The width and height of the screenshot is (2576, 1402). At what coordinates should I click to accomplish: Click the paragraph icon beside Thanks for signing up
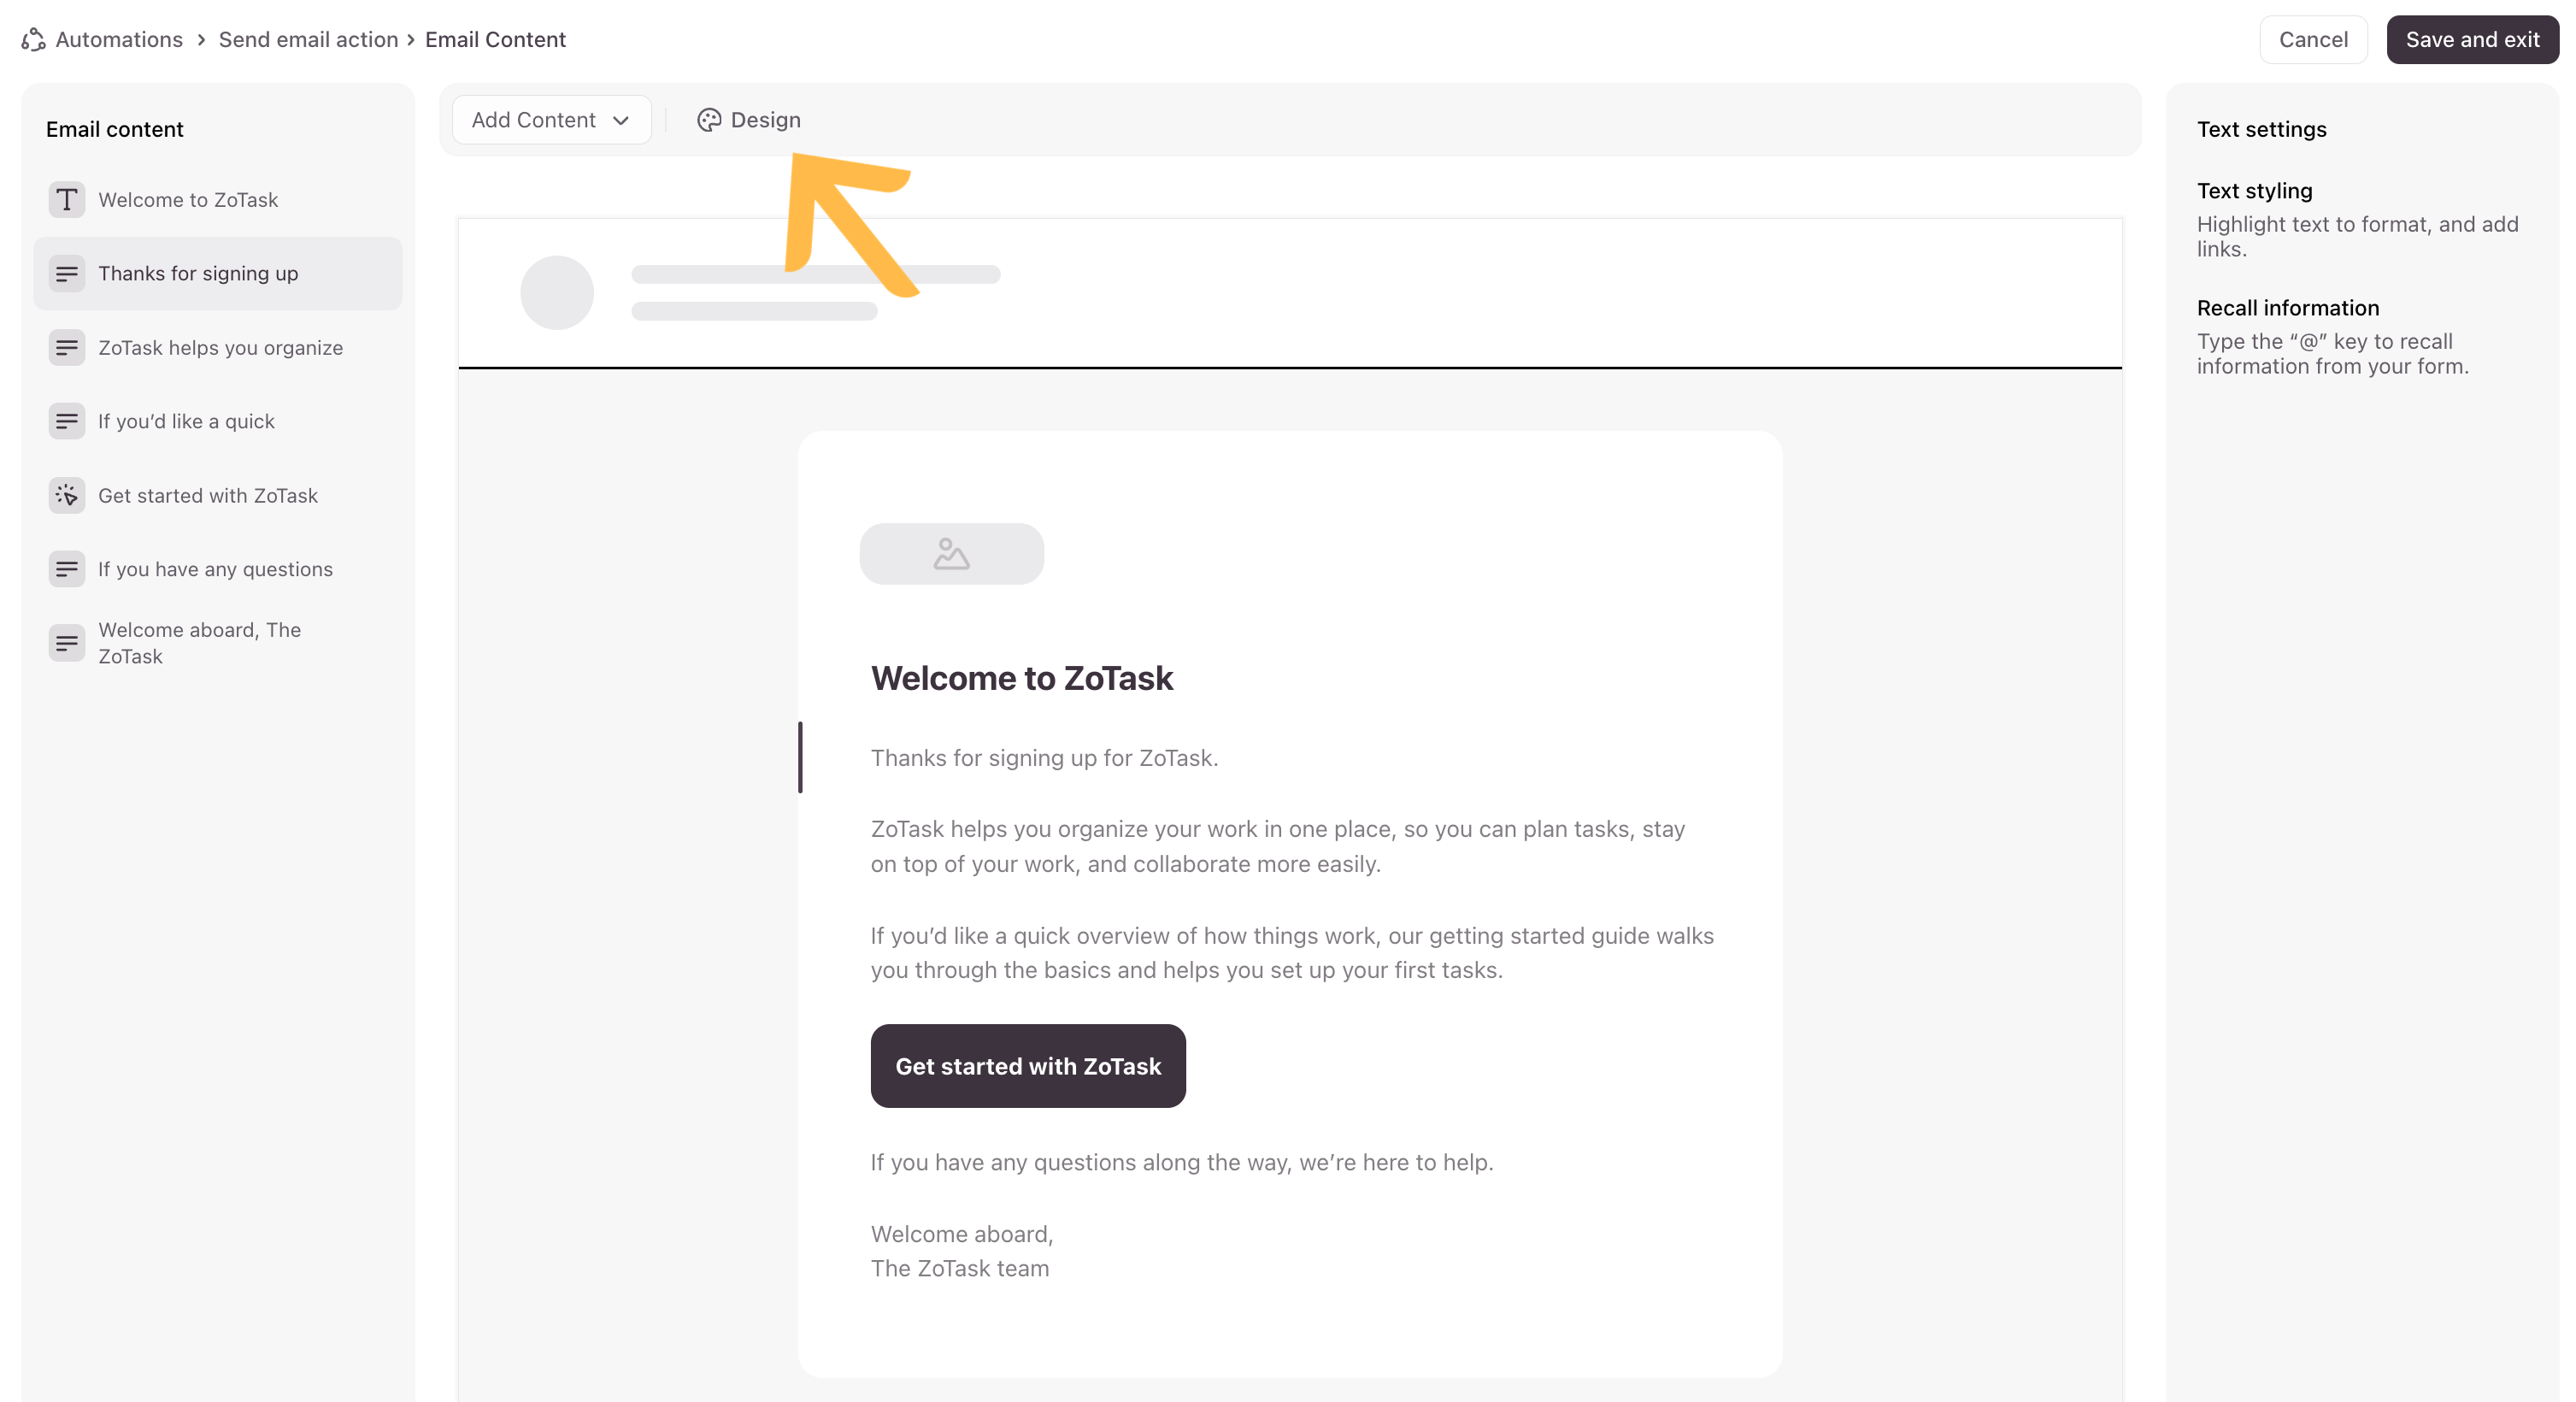coord(67,274)
